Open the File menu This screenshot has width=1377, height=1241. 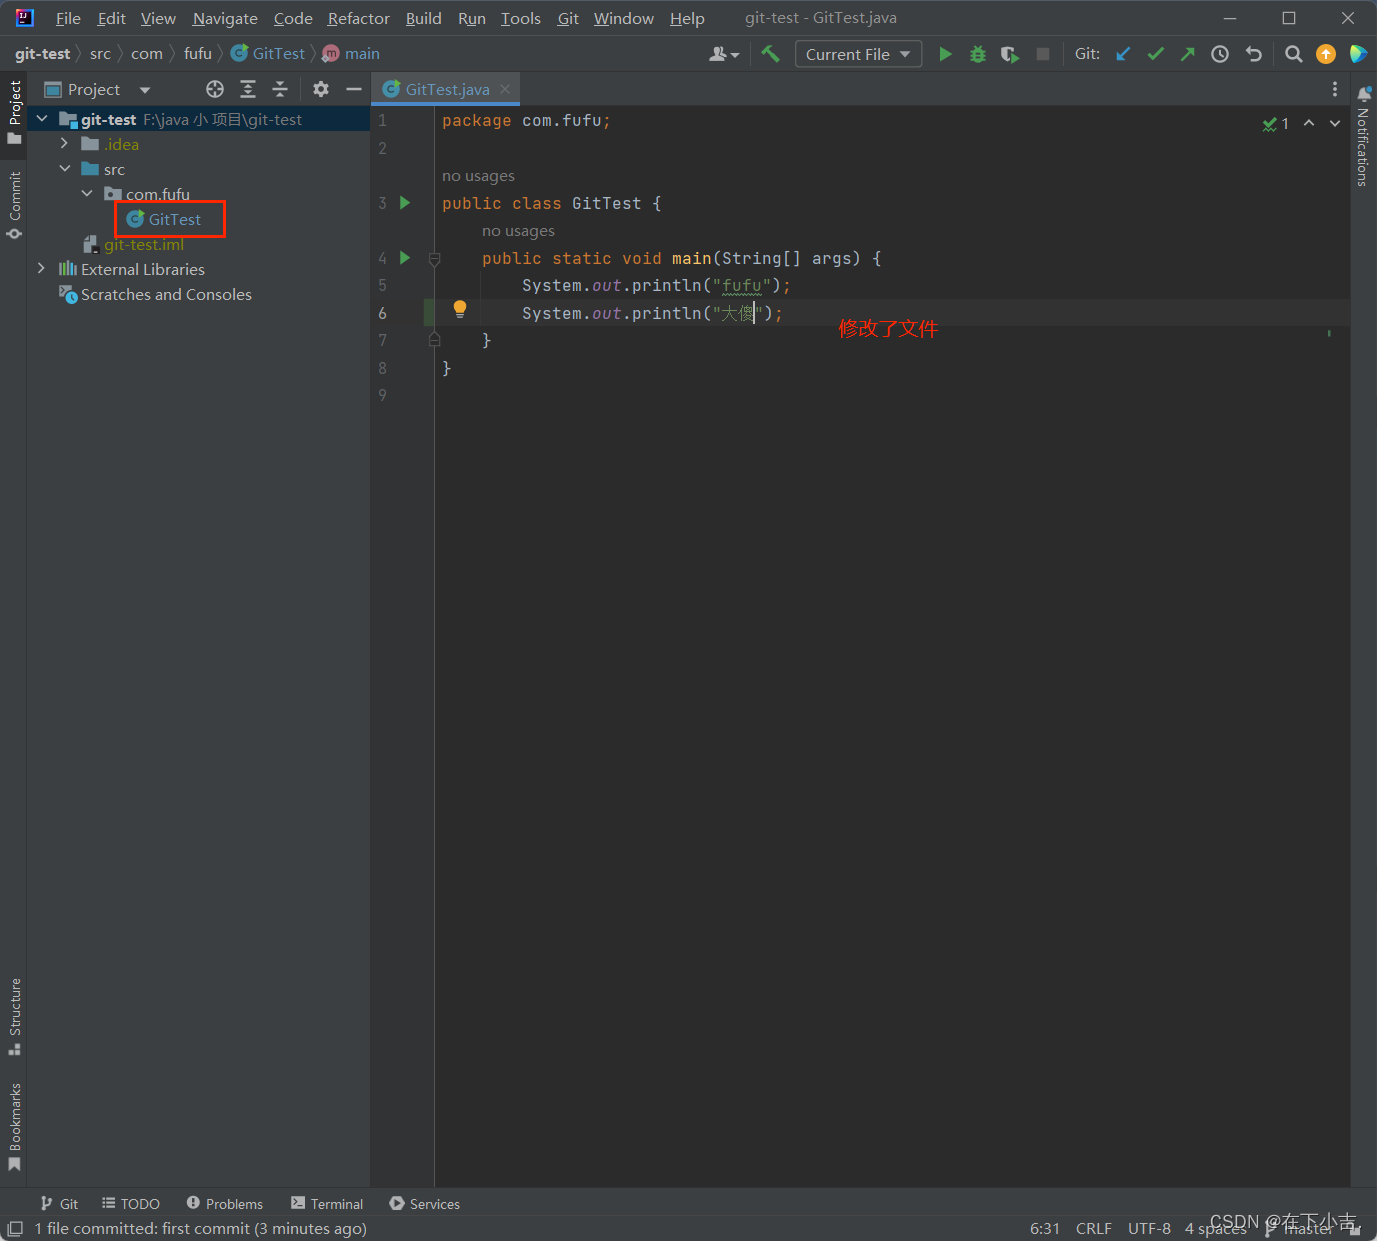(68, 18)
